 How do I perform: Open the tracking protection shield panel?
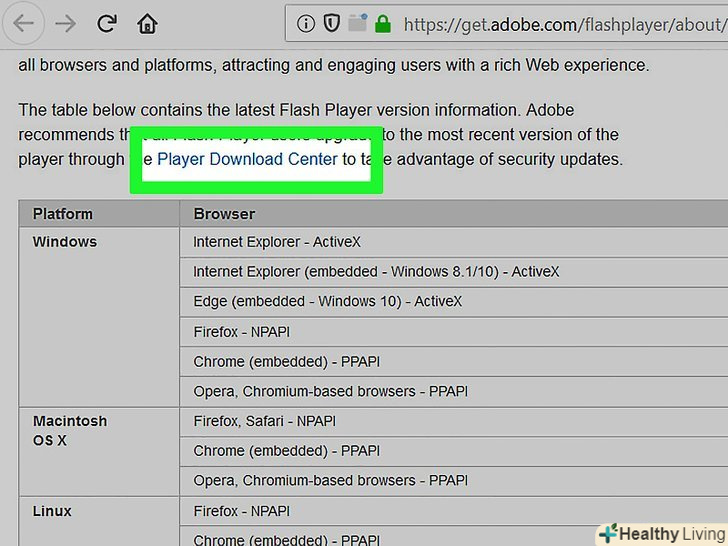pyautogui.click(x=332, y=23)
